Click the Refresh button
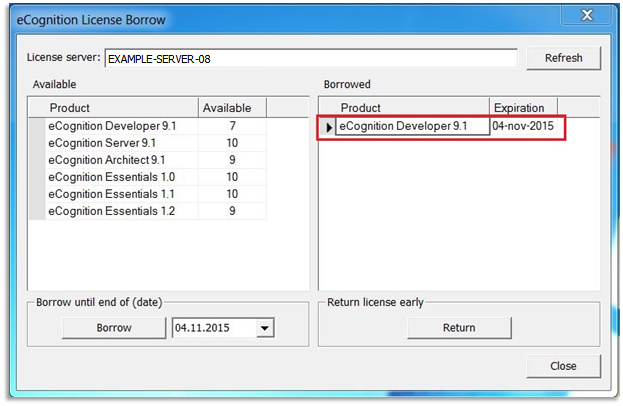The image size is (623, 406). pos(563,58)
